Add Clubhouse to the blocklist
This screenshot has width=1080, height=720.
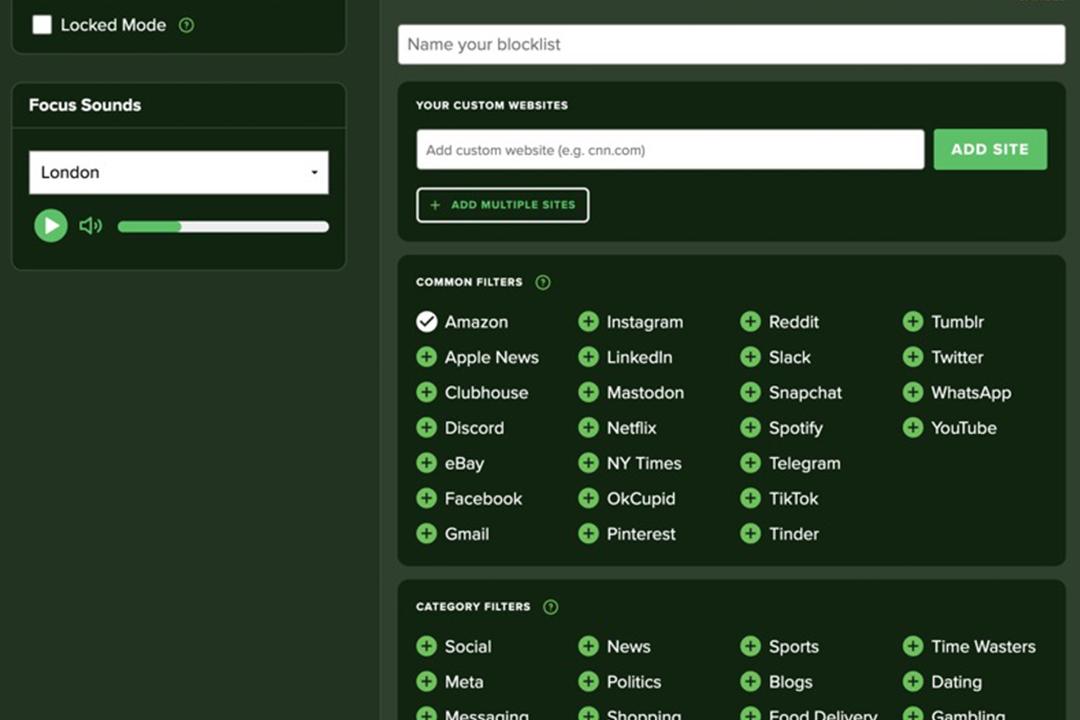pyautogui.click(x=426, y=392)
